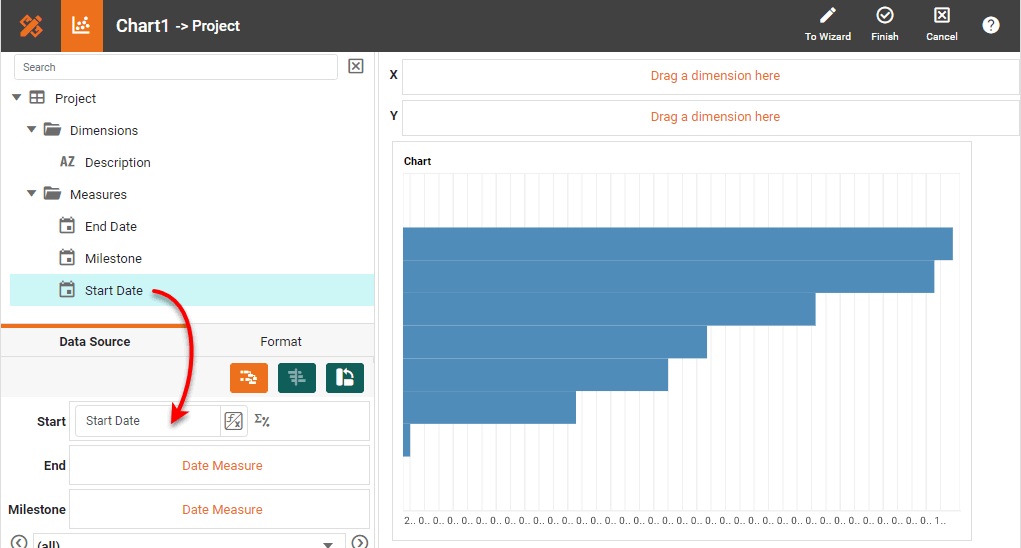
Task: Select the Description dimension
Action: [117, 162]
